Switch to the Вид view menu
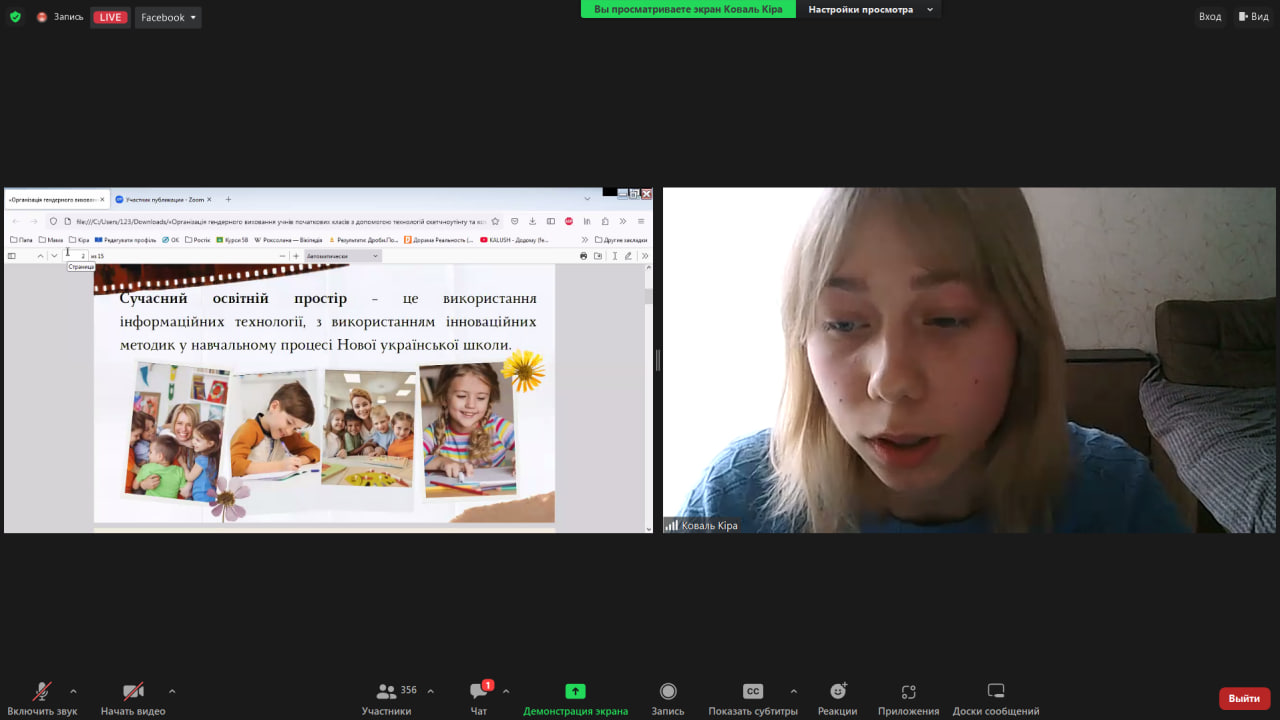The width and height of the screenshot is (1280, 720). click(x=1253, y=16)
